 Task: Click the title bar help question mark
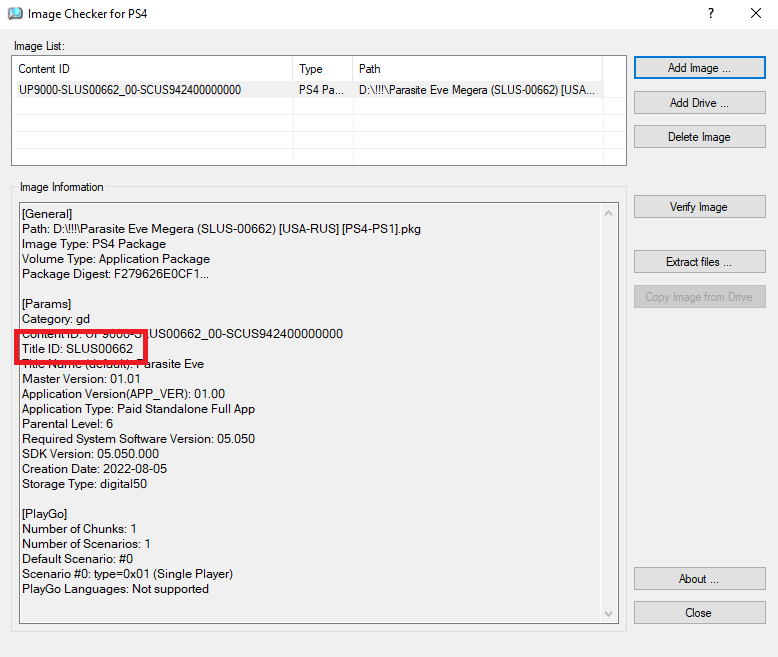coord(711,13)
